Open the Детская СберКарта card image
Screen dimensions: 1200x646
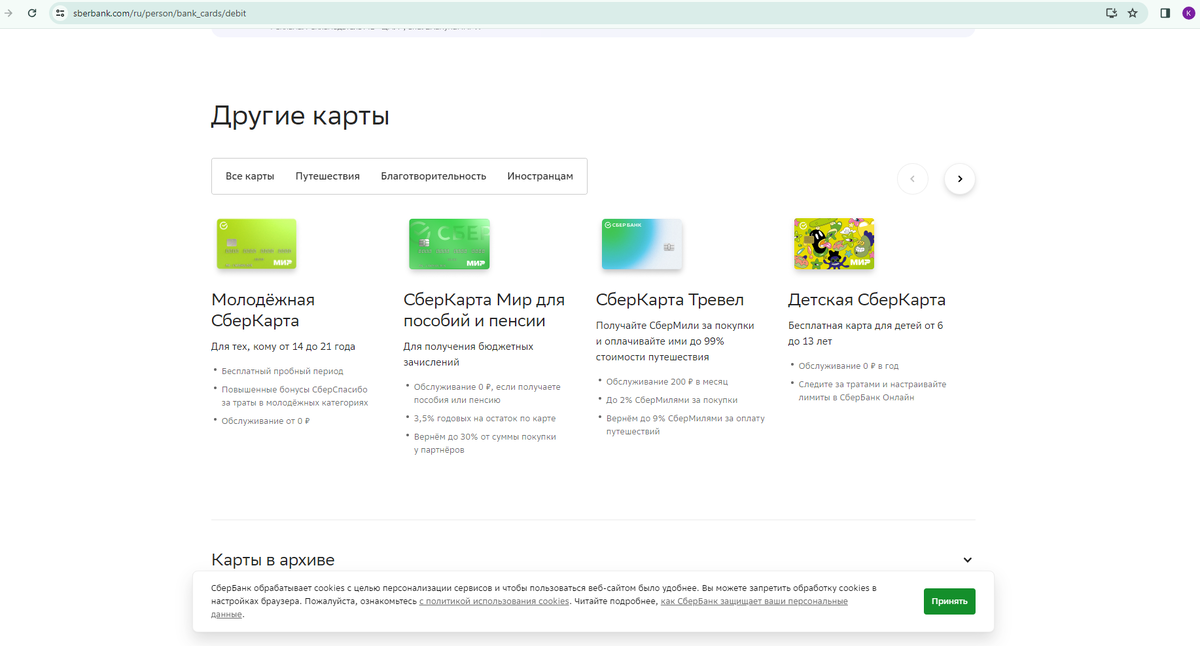pos(834,244)
